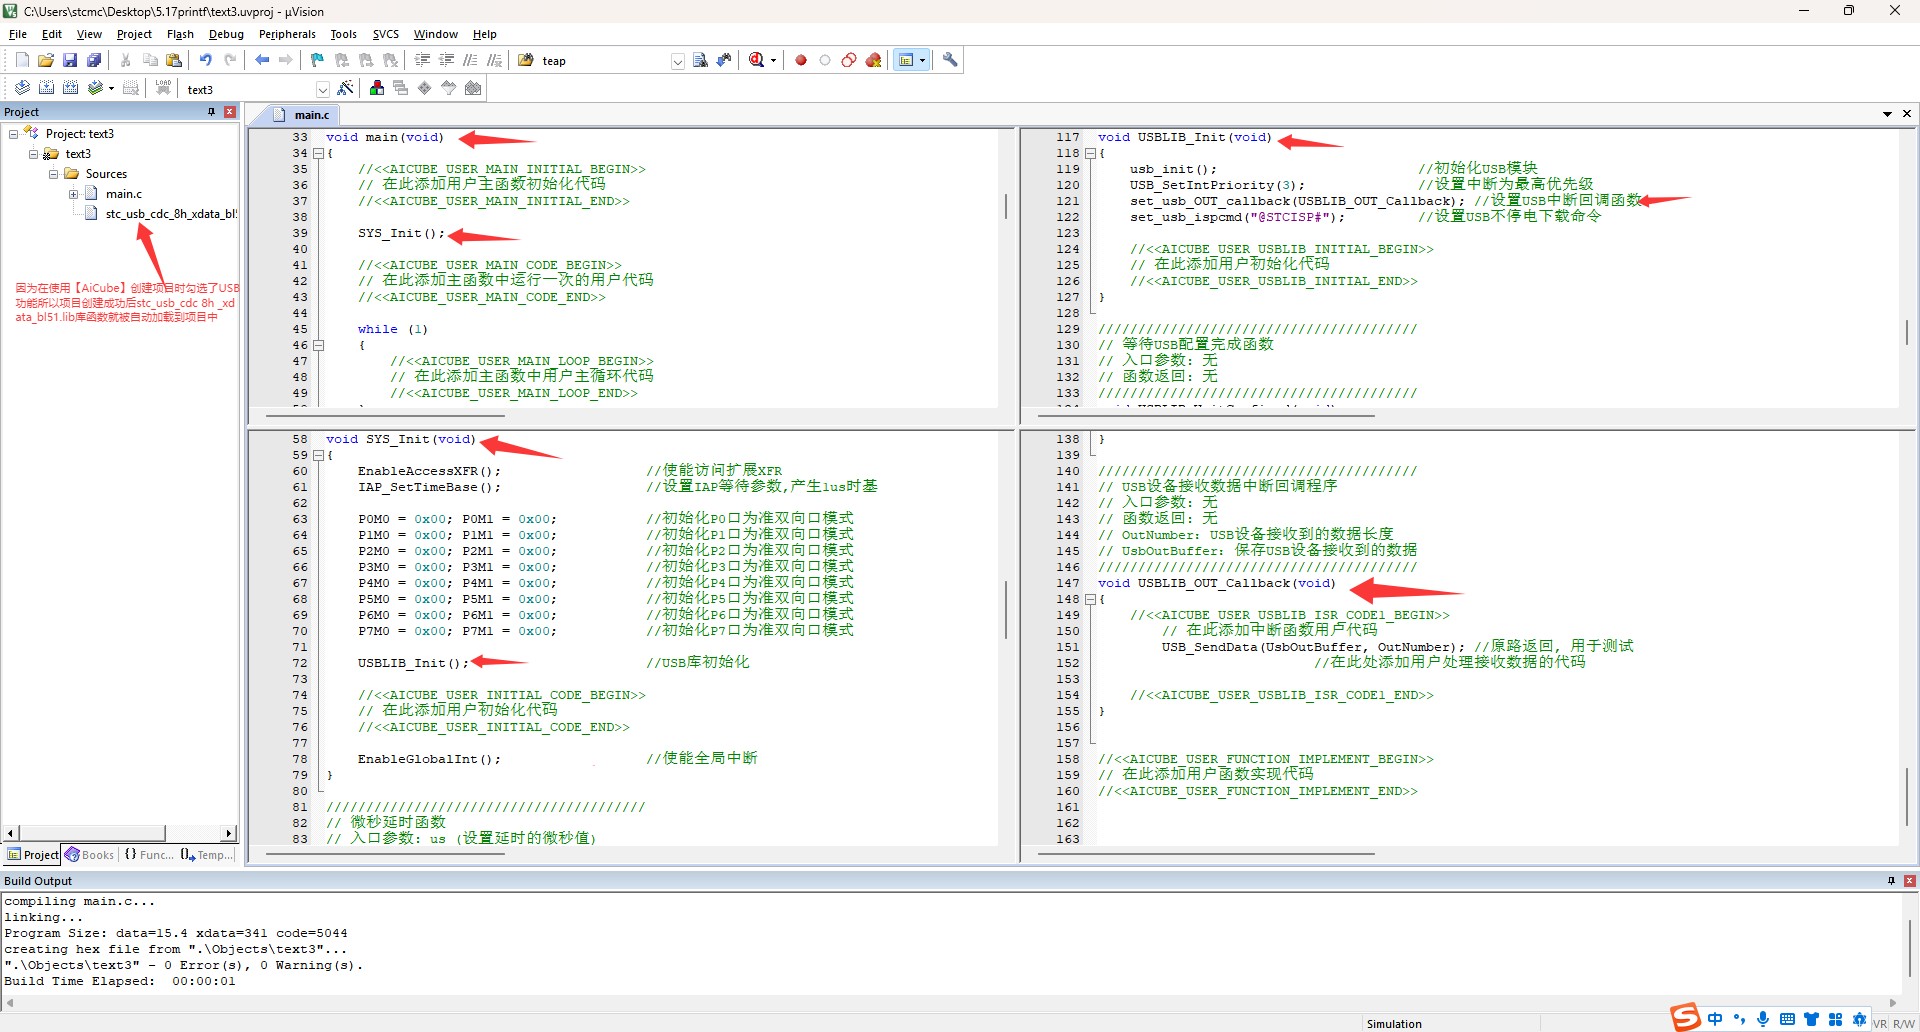Navigate backwards with the blue left arrow

[x=262, y=60]
